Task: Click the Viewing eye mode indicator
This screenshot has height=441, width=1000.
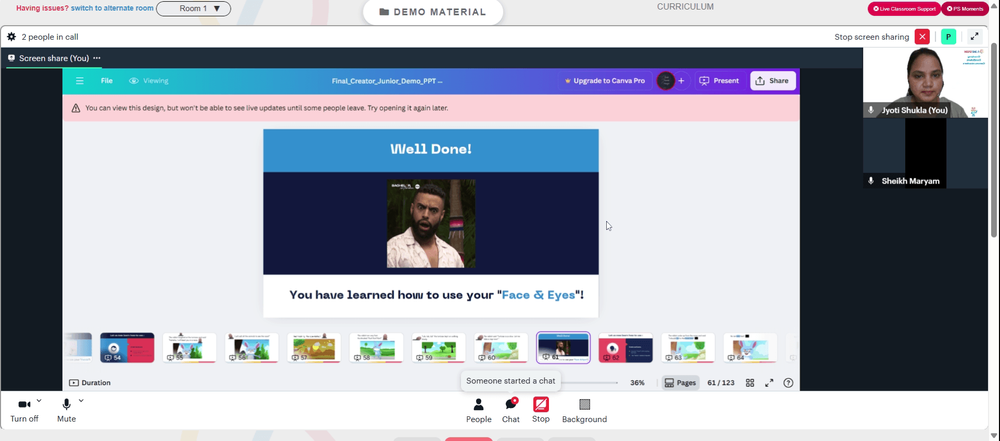Action: pyautogui.click(x=149, y=81)
